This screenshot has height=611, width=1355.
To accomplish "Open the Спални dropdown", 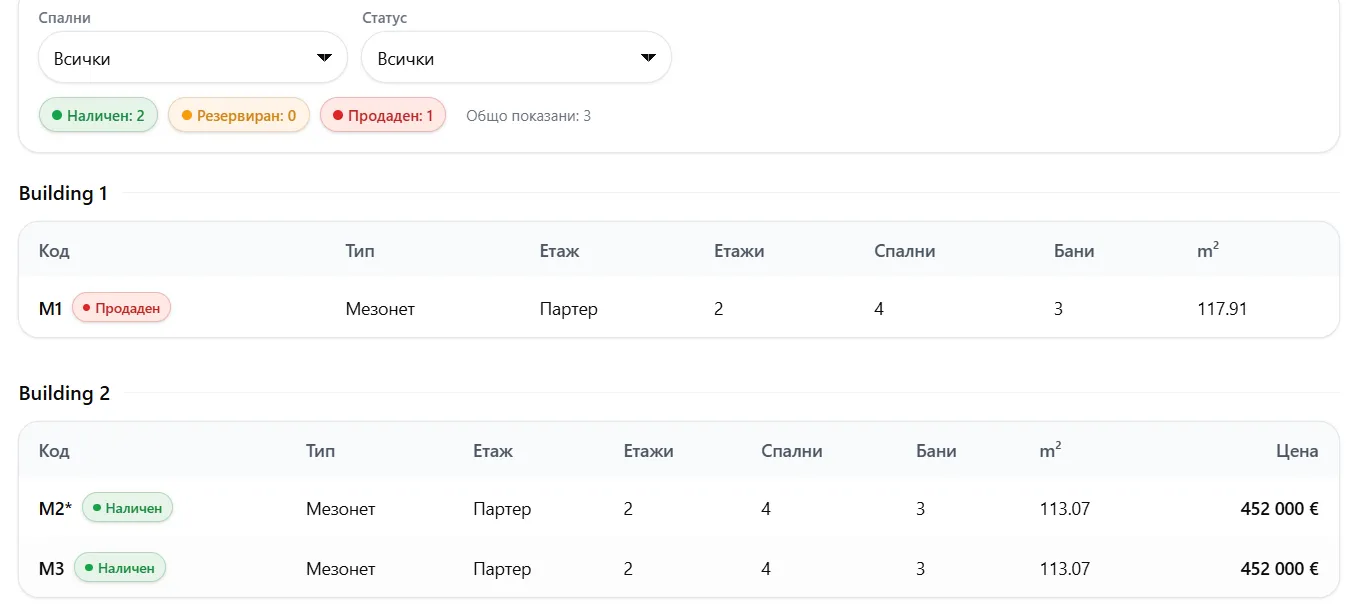I will [192, 58].
